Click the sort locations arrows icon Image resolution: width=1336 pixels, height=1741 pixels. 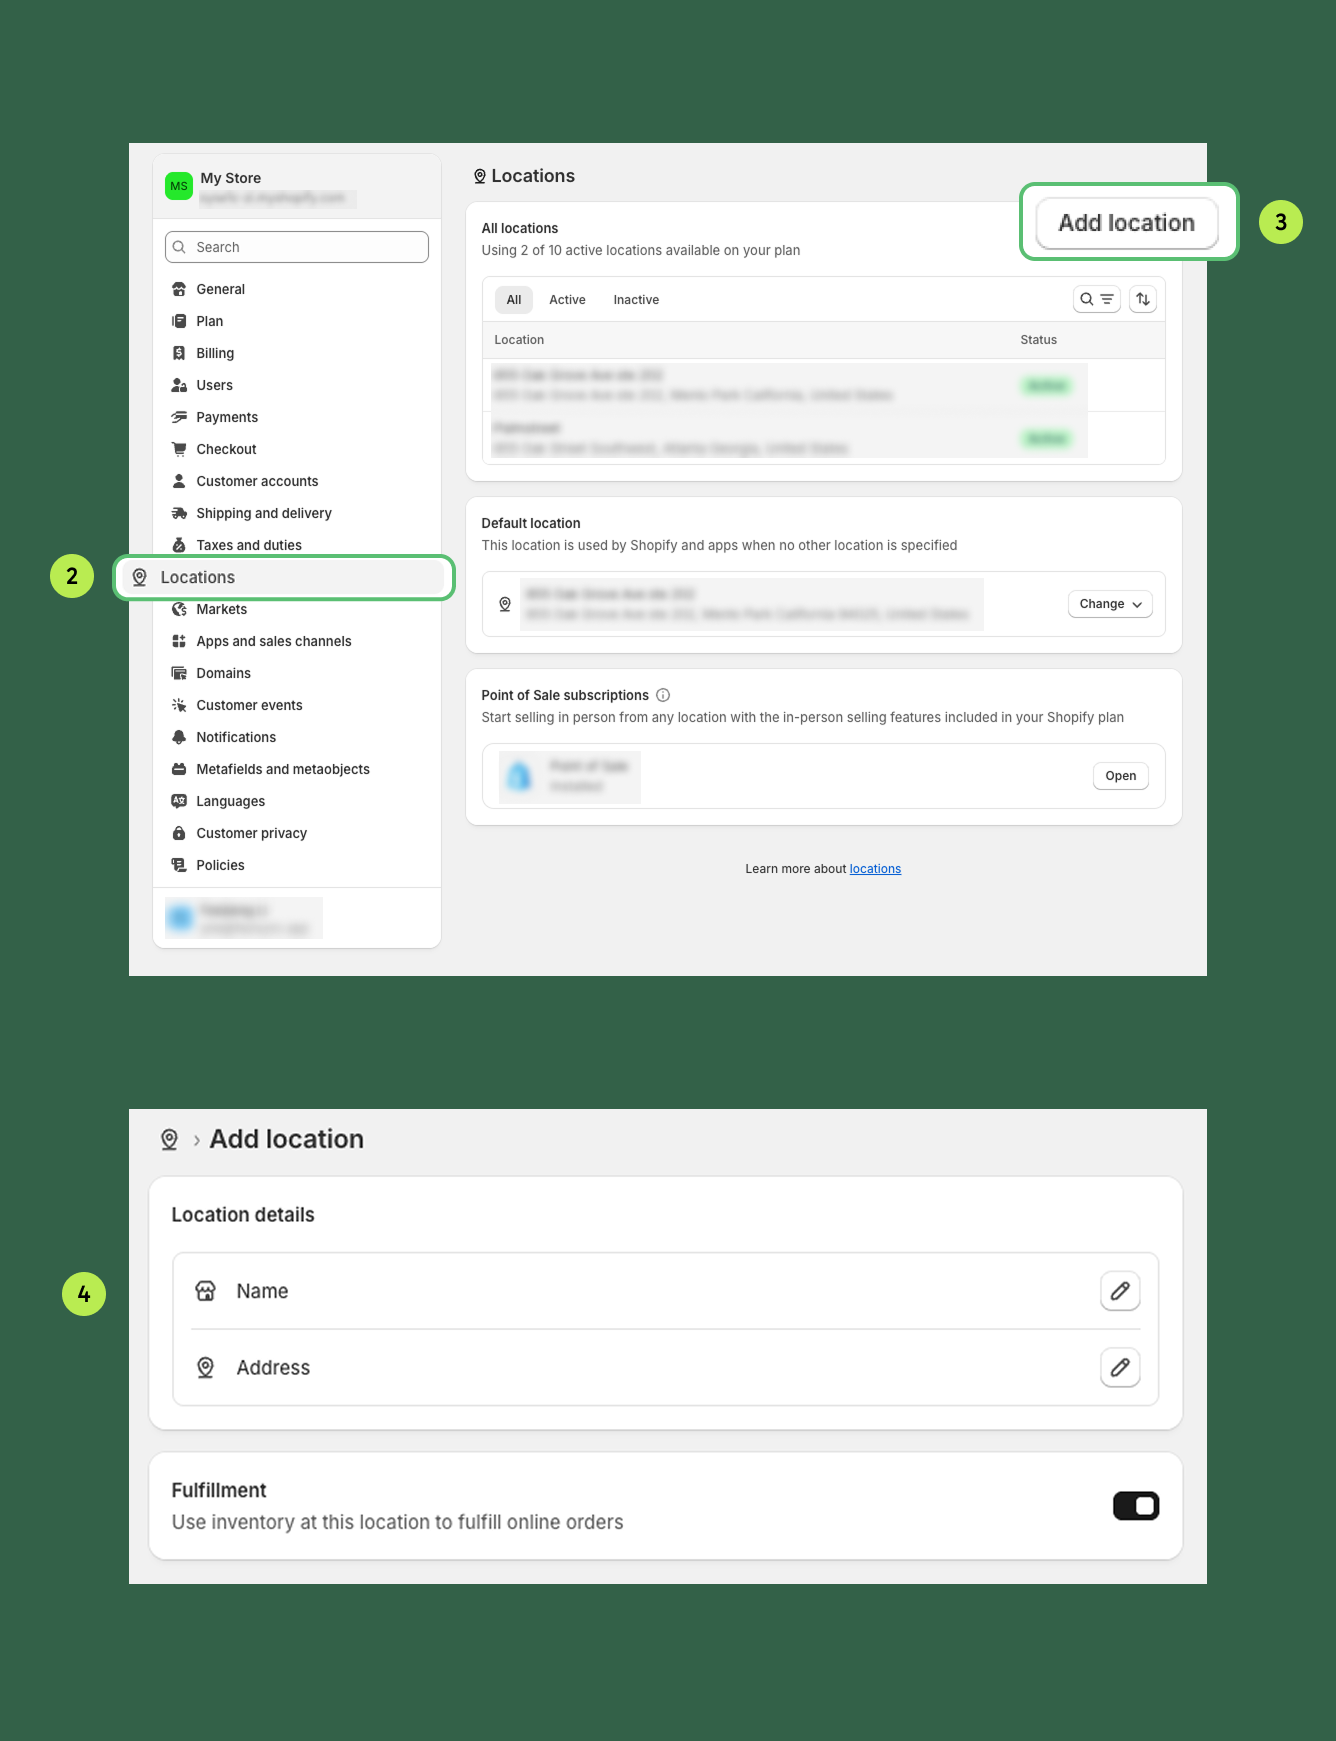pos(1143,299)
